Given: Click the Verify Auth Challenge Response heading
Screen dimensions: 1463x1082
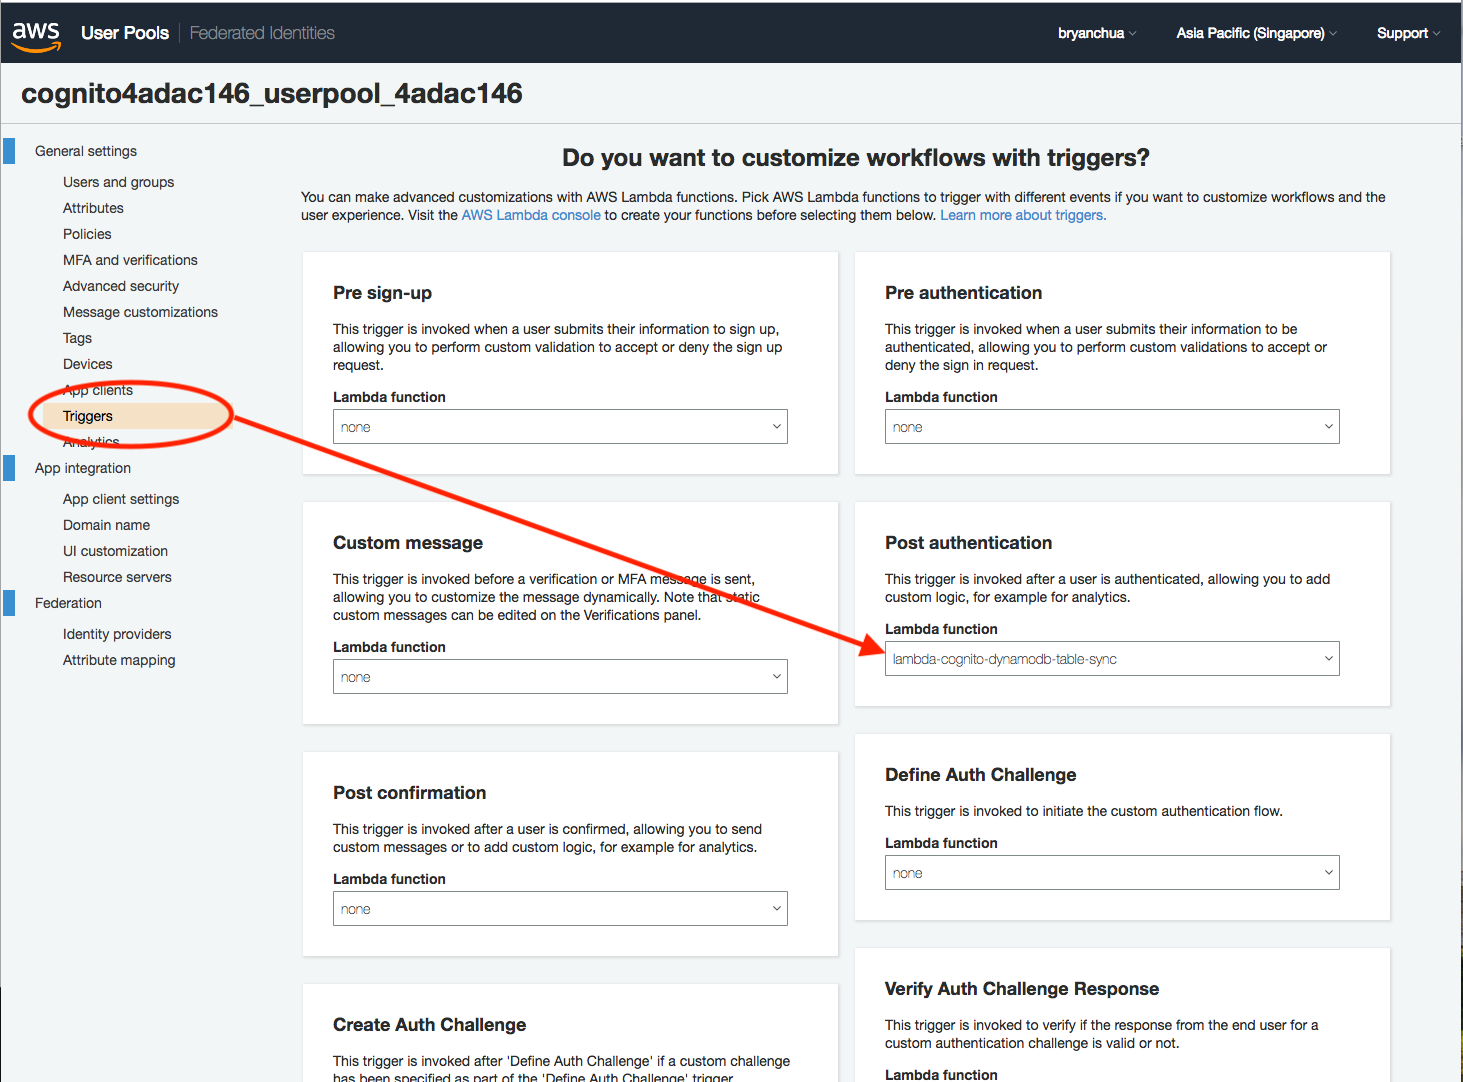Looking at the screenshot, I should pyautogui.click(x=1022, y=989).
